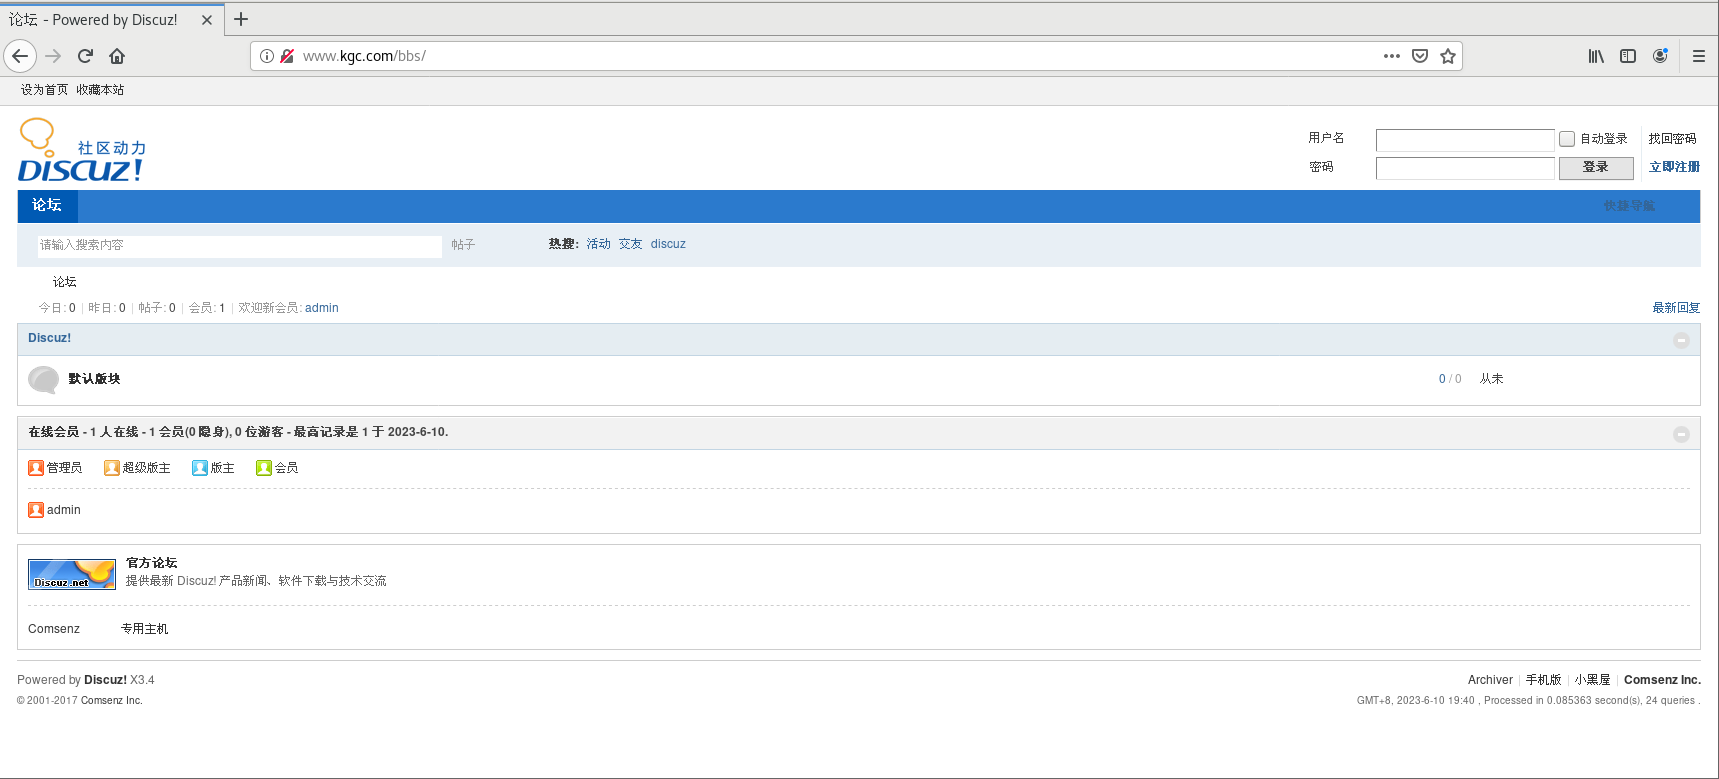Open the 快捷导航 dropdown
Viewport: 1719px width, 779px height.
click(1629, 206)
